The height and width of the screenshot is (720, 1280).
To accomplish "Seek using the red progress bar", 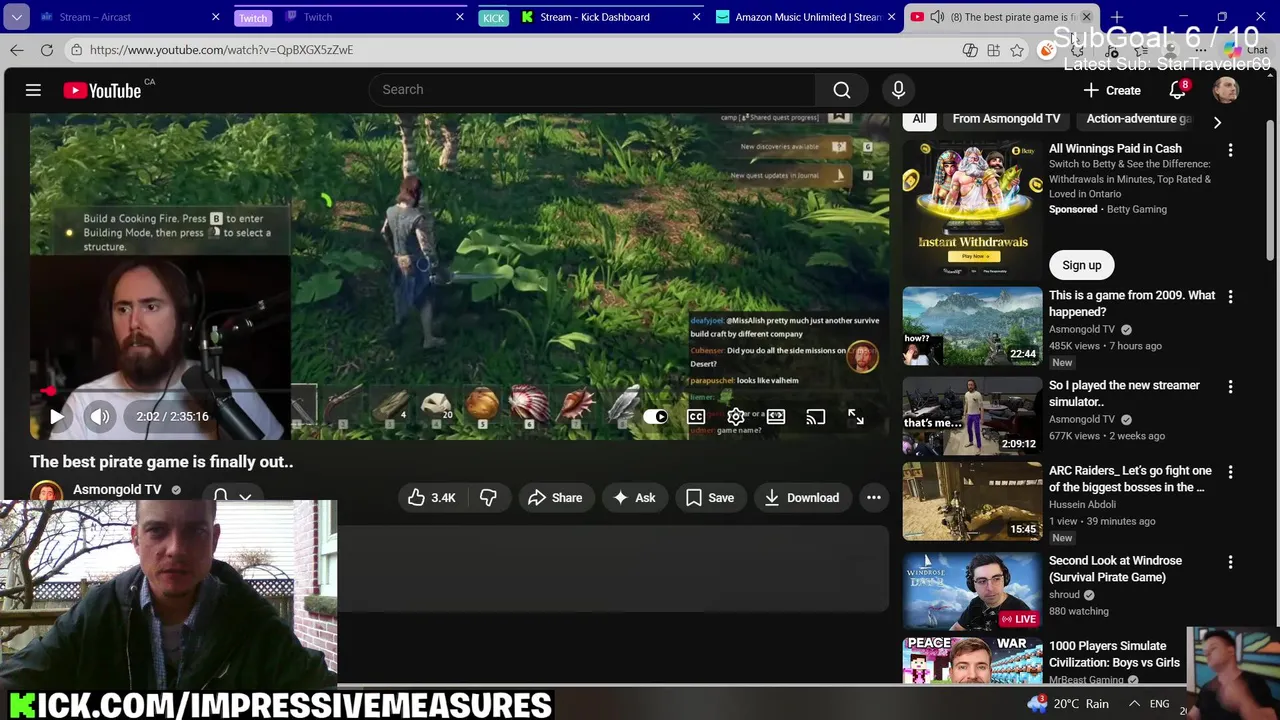I will point(460,392).
